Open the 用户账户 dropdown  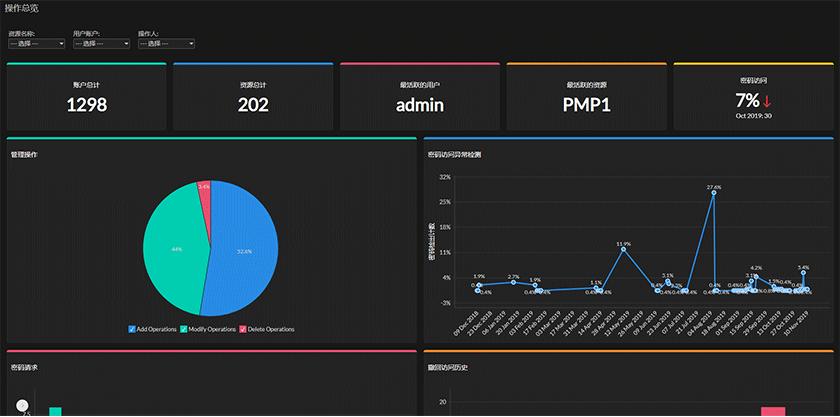click(x=101, y=43)
